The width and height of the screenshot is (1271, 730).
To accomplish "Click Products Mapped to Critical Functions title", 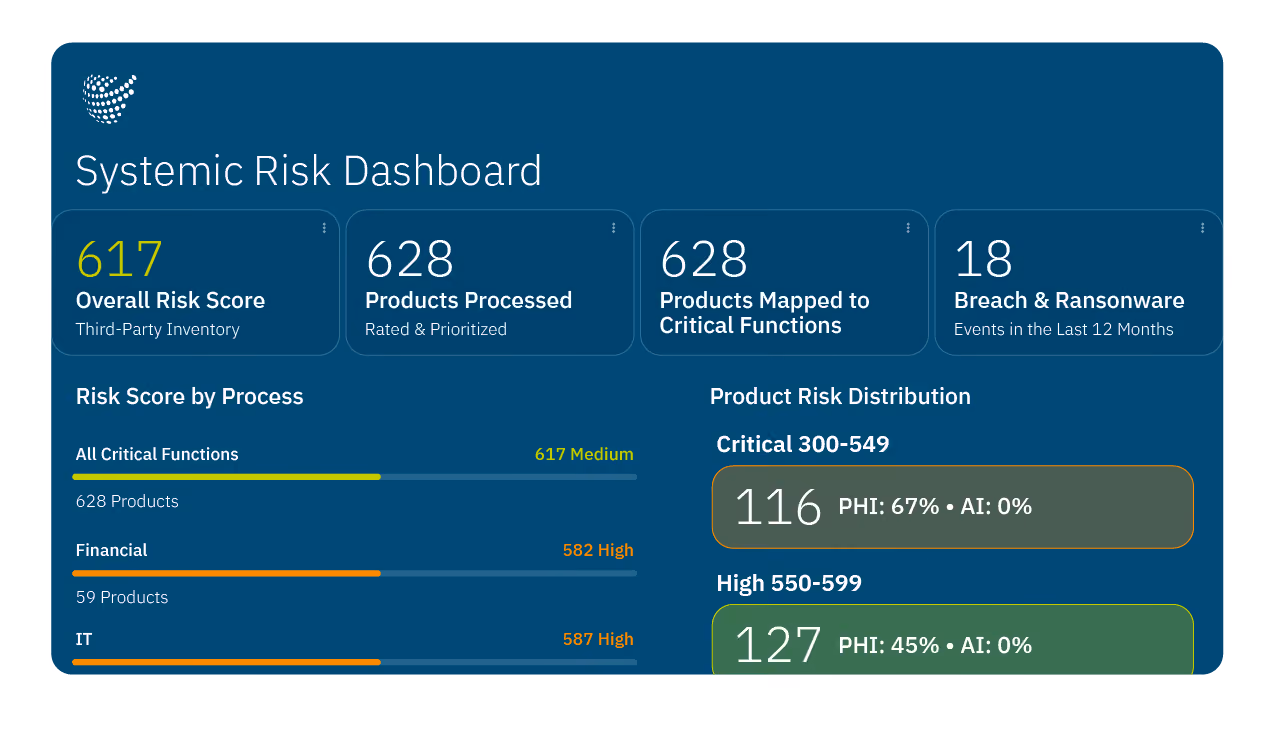I will click(x=764, y=313).
